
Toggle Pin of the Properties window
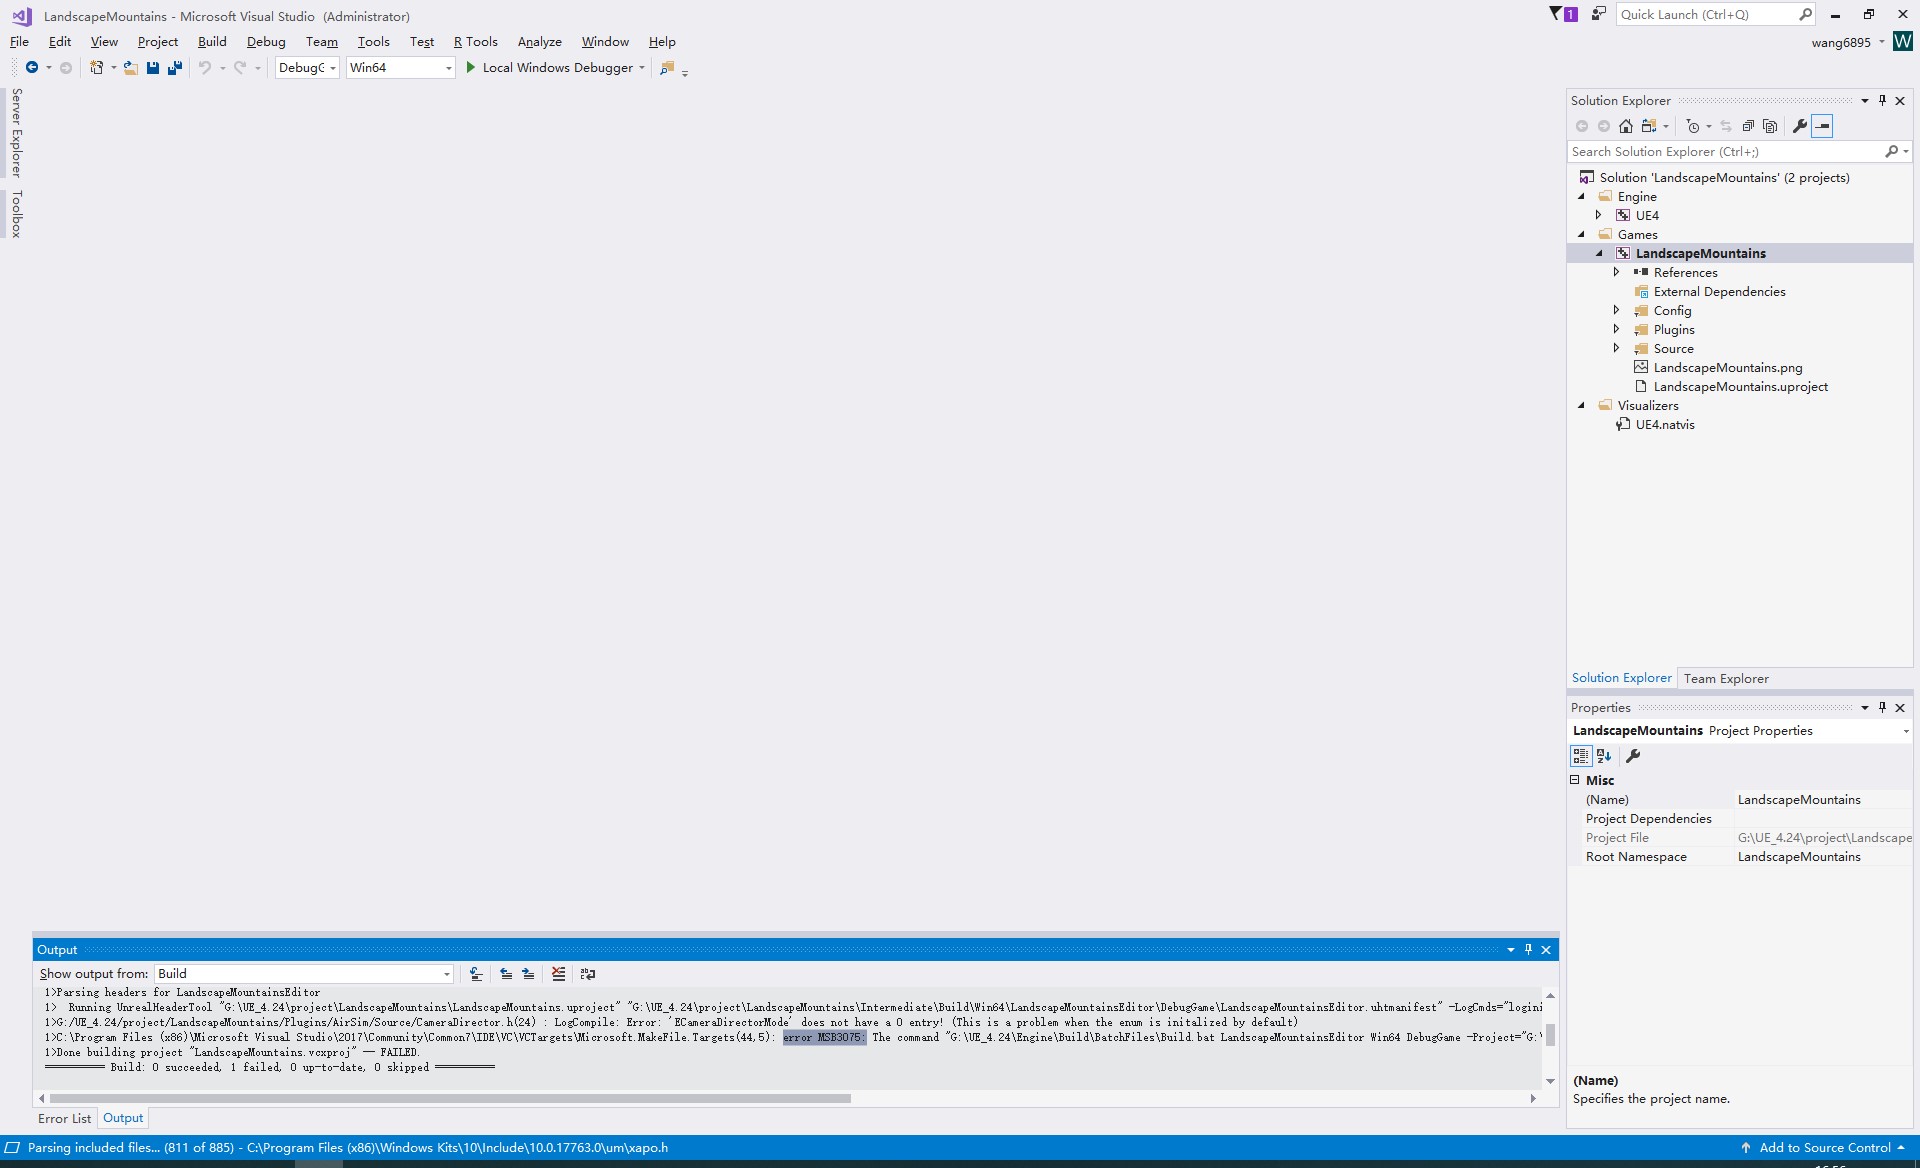(1882, 707)
